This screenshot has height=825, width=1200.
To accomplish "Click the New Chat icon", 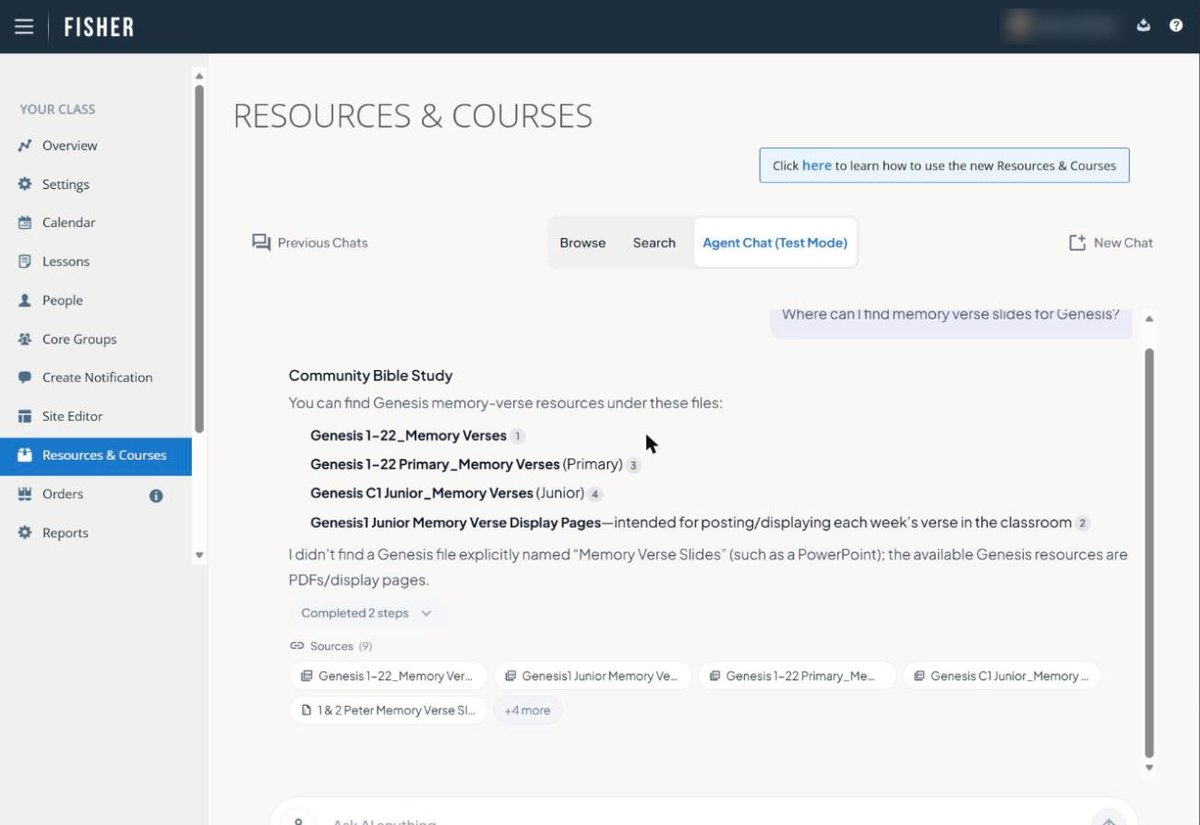I will click(x=1077, y=242).
